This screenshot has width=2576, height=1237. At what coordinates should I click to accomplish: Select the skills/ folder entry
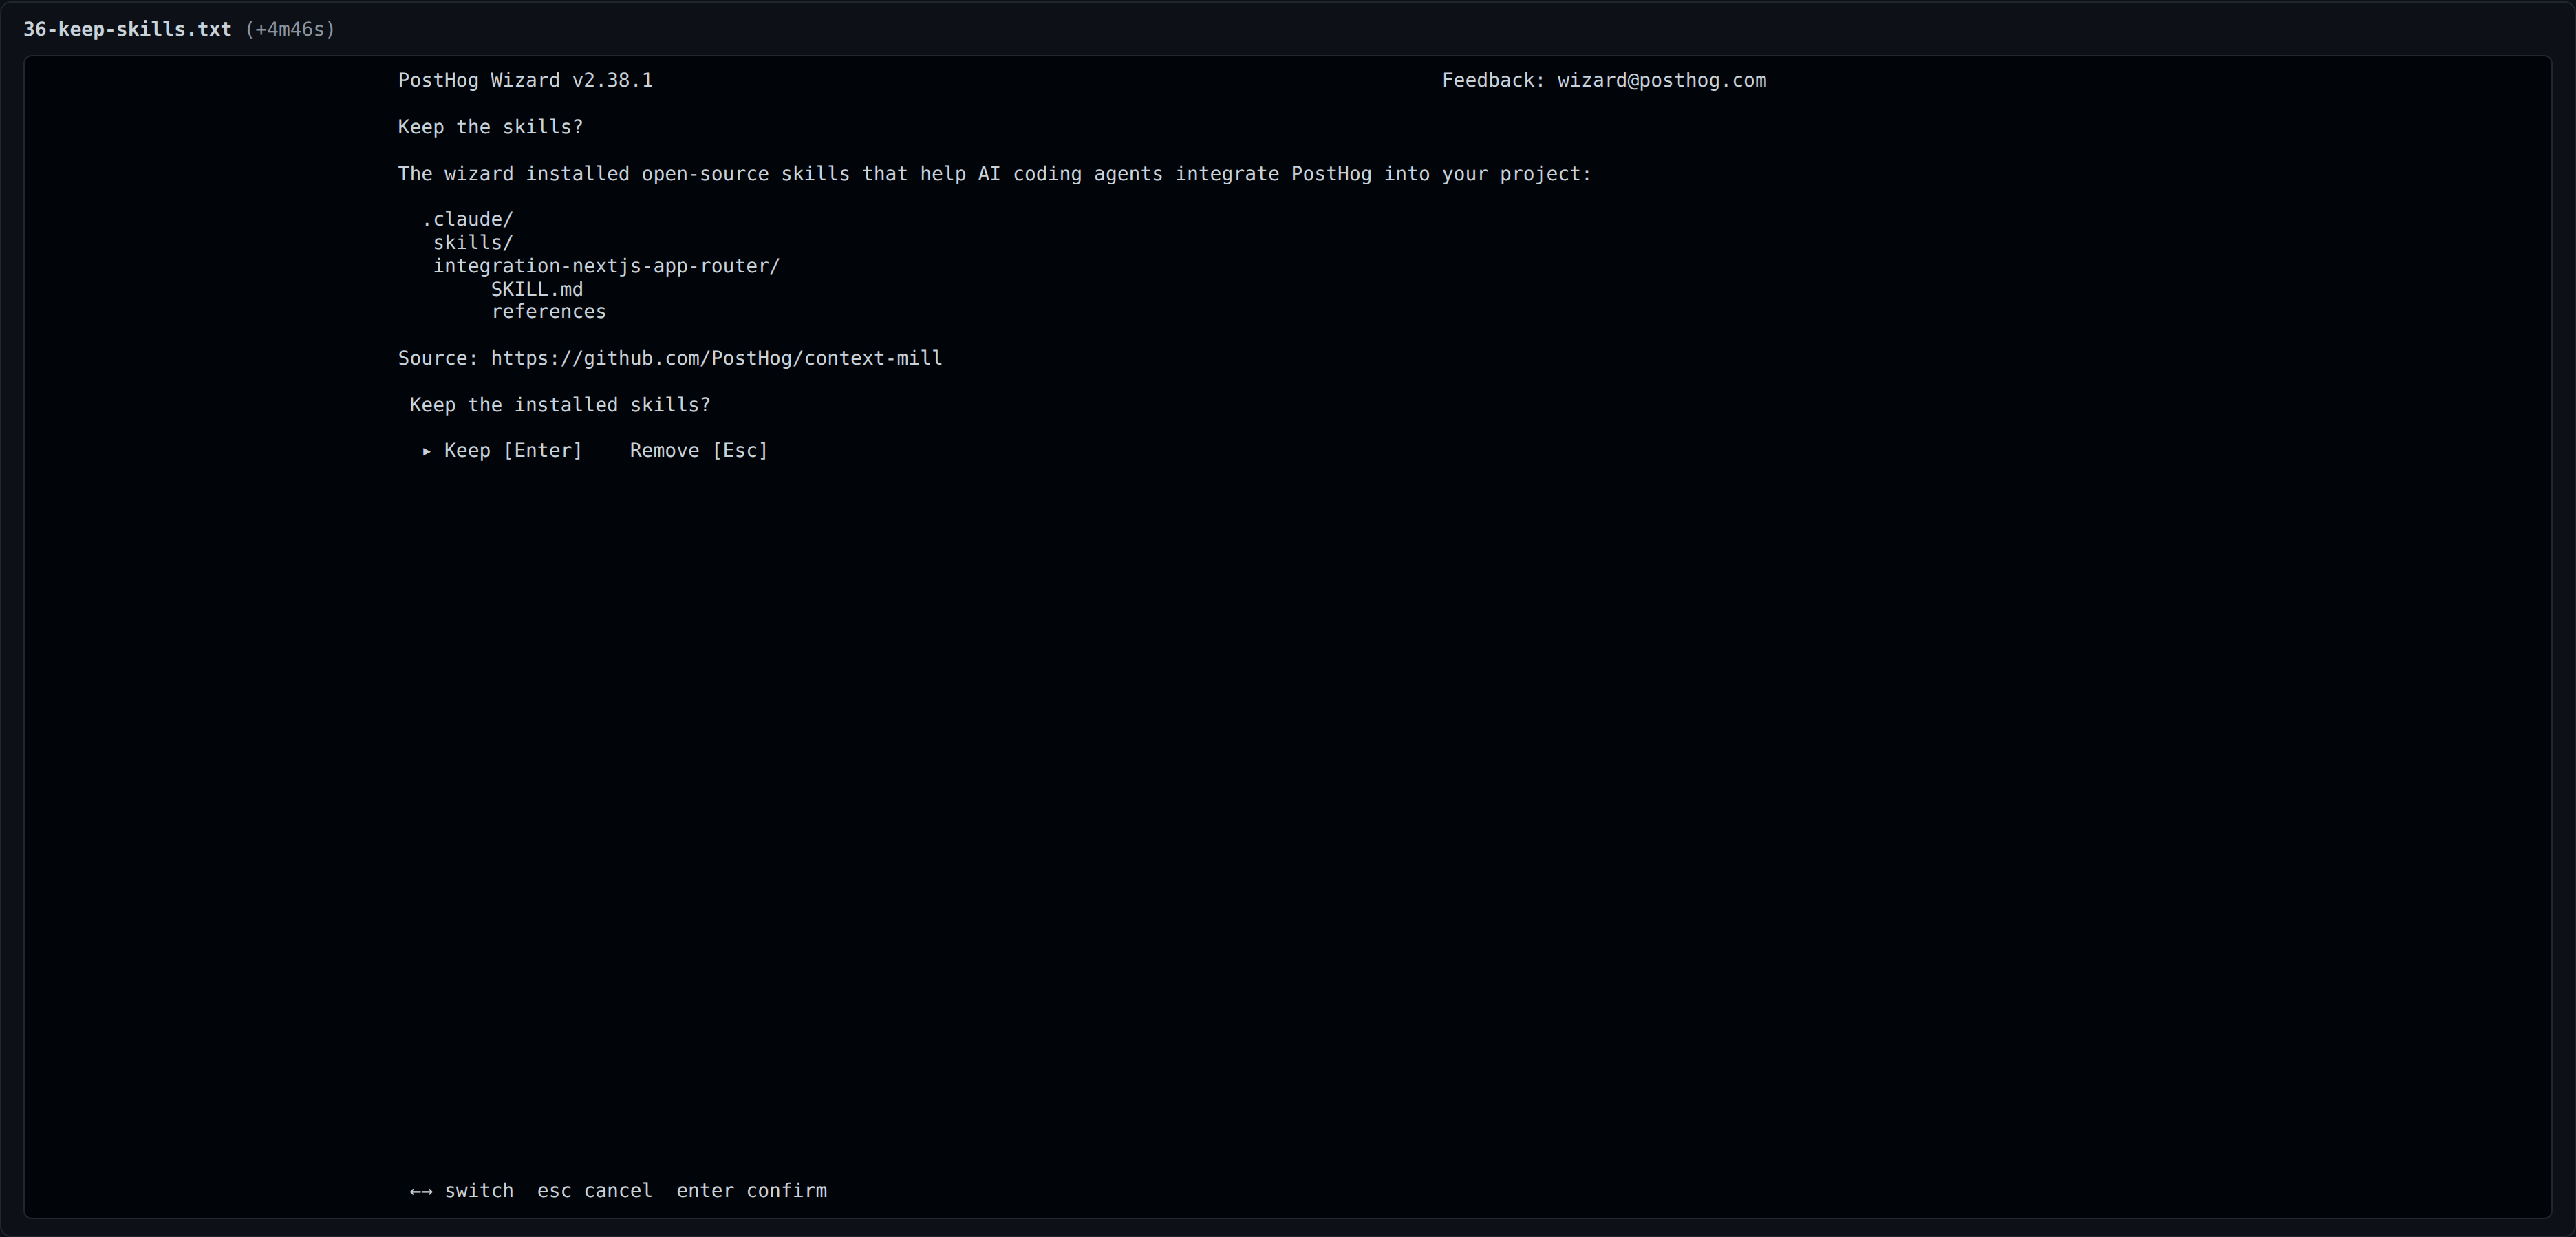pyautogui.click(x=473, y=243)
